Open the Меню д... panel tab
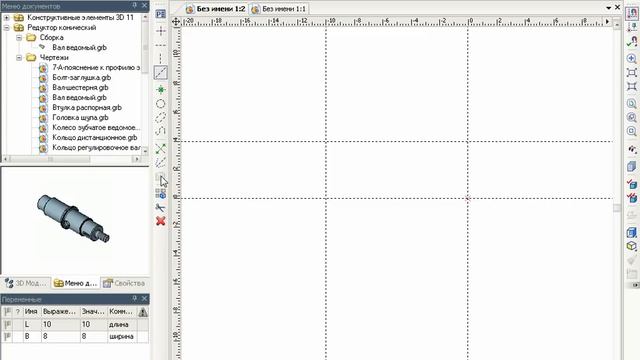Image resolution: width=640 pixels, height=360 pixels. point(76,283)
